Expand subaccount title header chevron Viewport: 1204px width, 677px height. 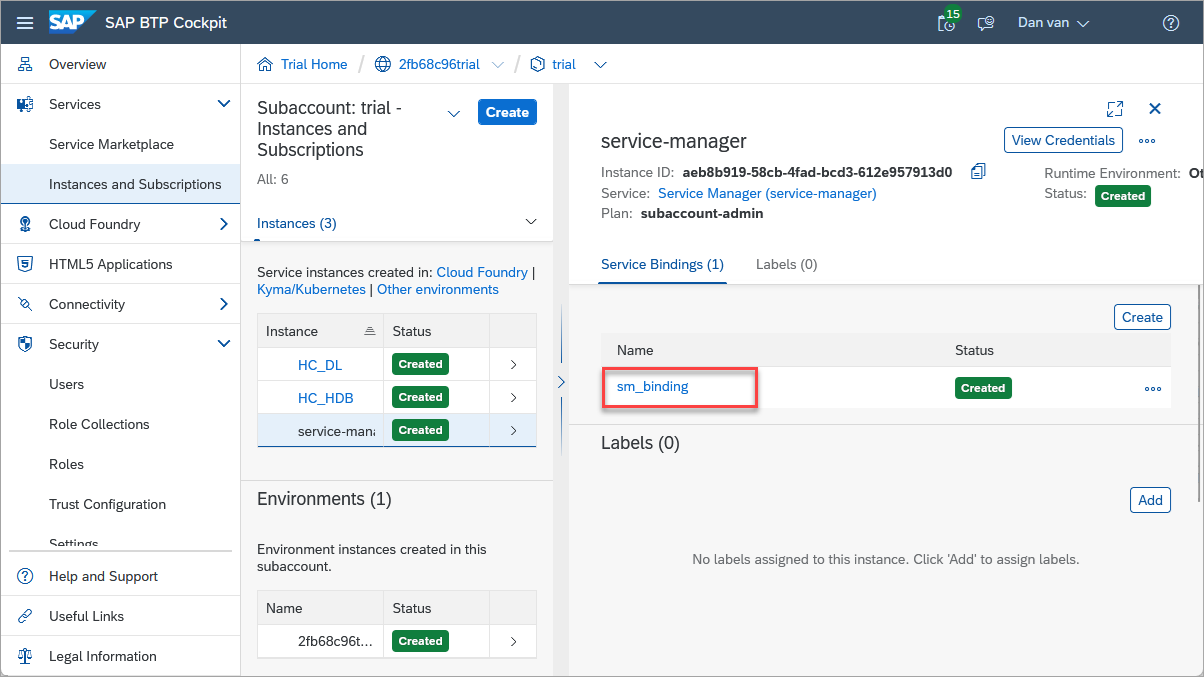[x=453, y=113]
